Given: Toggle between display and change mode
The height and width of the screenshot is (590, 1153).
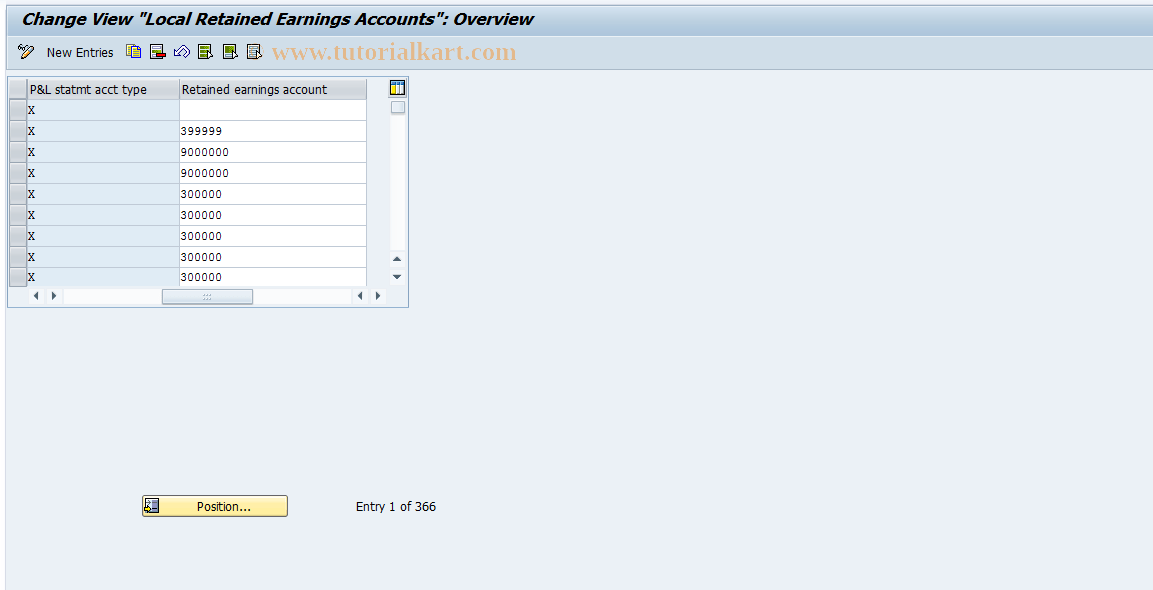Looking at the screenshot, I should click(x=25, y=51).
